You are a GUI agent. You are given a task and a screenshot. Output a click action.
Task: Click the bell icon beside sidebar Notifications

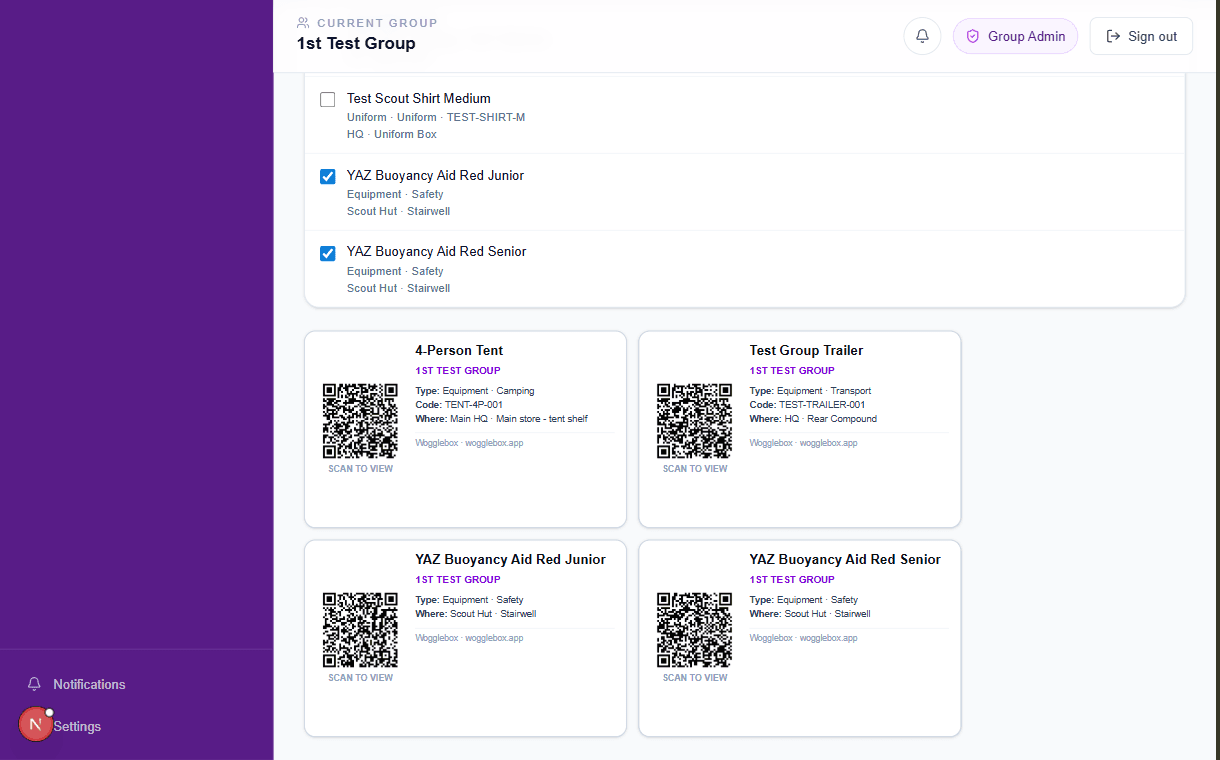coord(35,684)
